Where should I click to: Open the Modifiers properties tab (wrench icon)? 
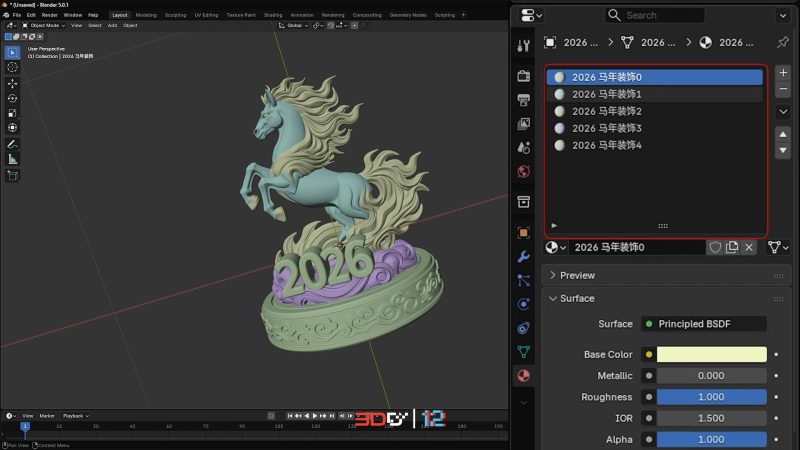click(523, 255)
